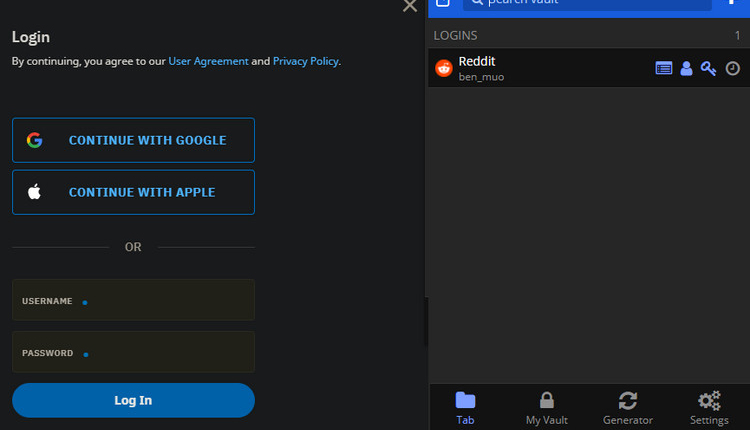Focus the Password input field
750x430 pixels.
pyautogui.click(x=133, y=352)
